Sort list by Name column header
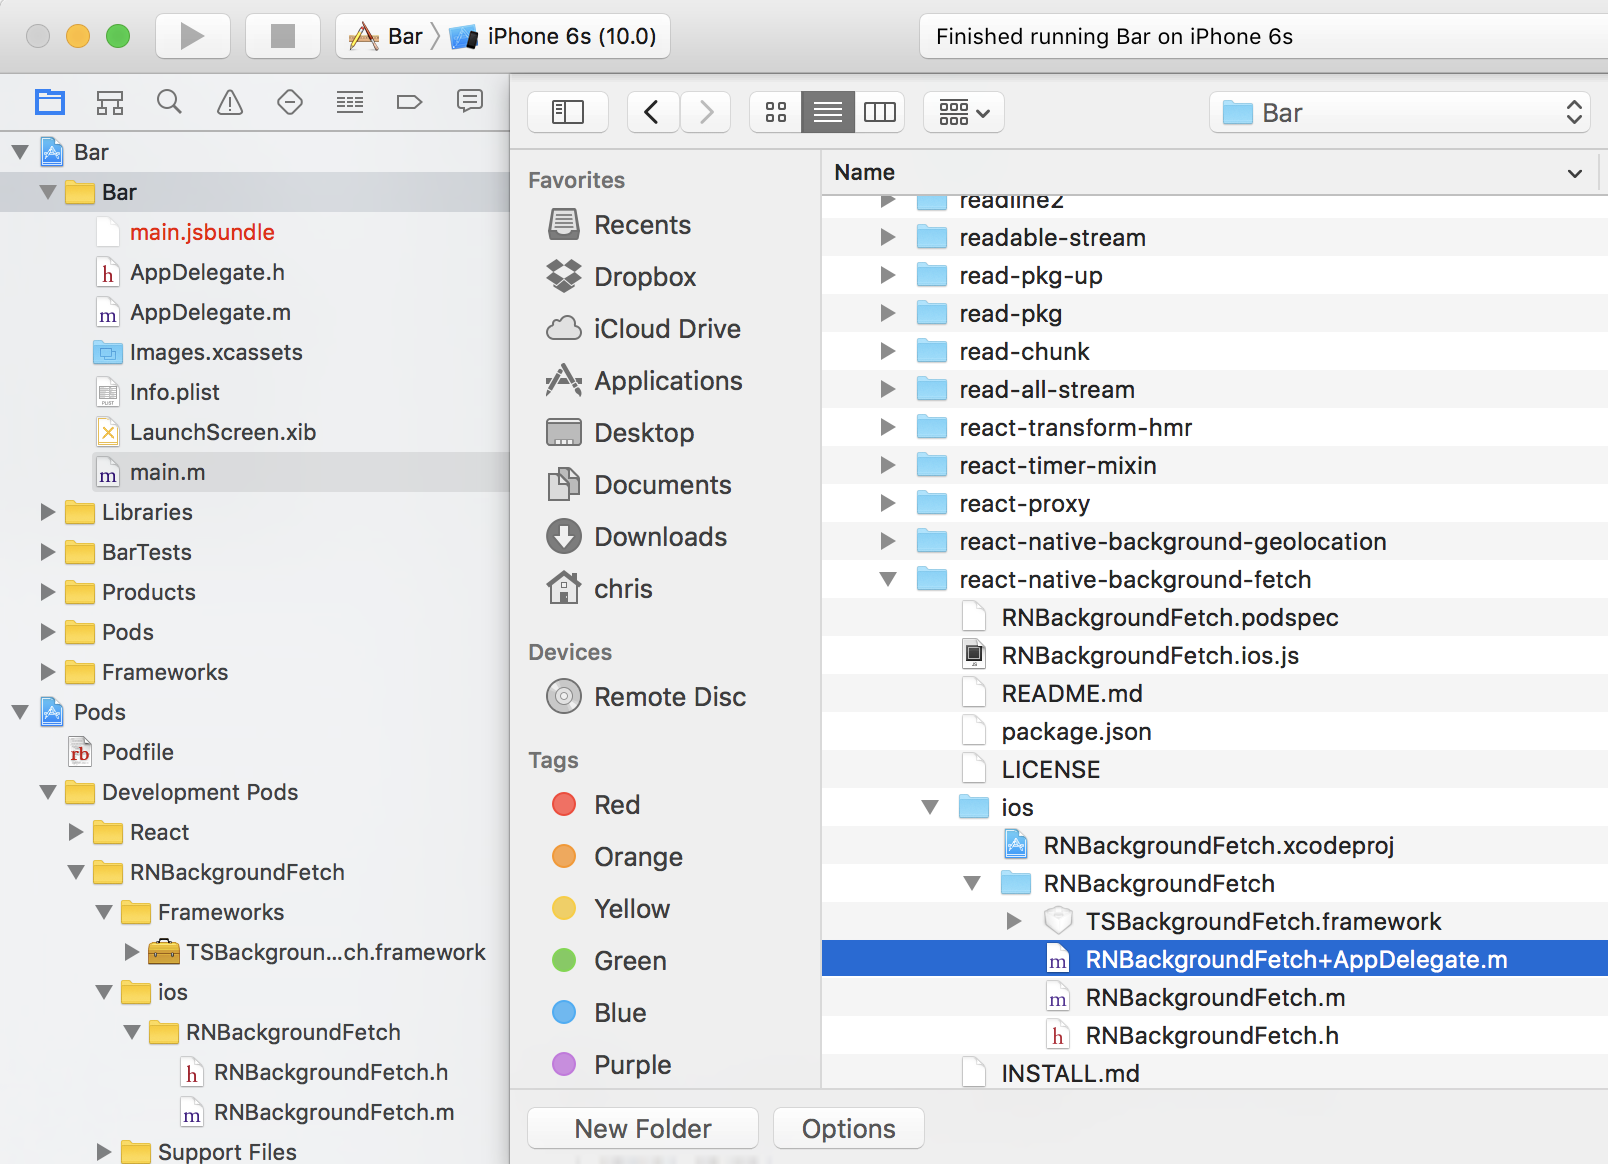The image size is (1608, 1164). click(1210, 172)
